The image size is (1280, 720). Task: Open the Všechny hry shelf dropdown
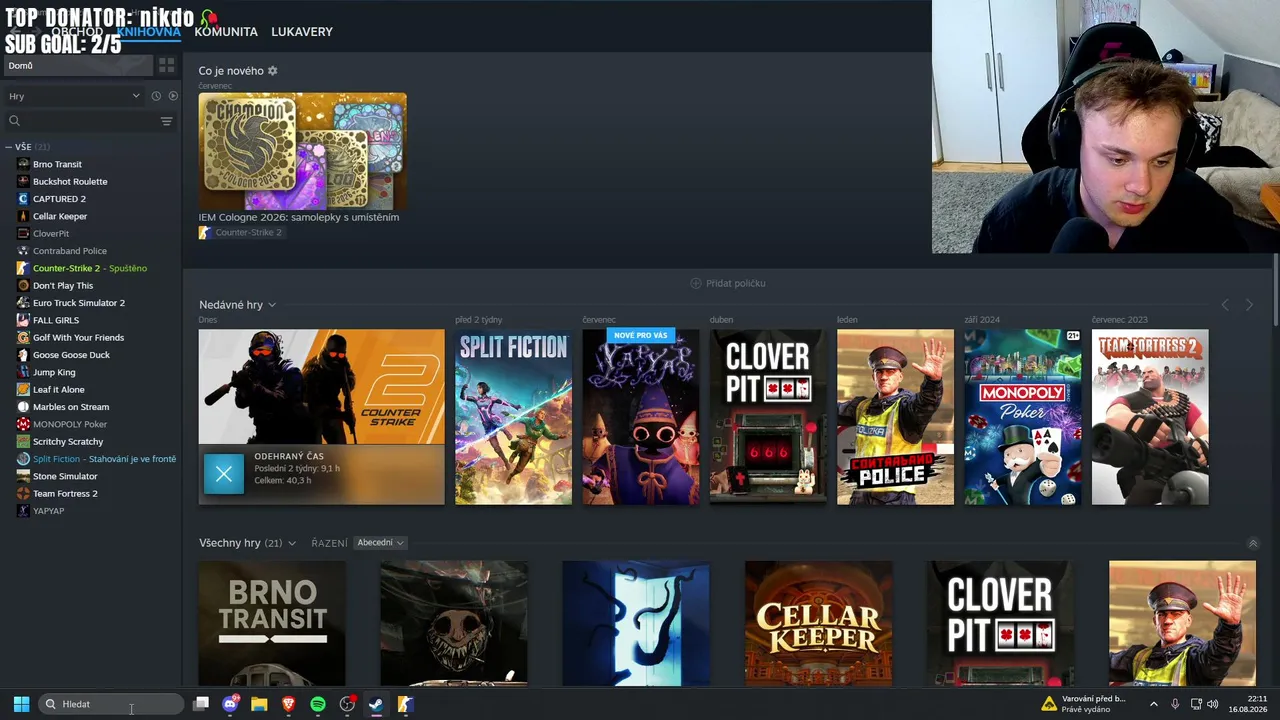(x=292, y=543)
